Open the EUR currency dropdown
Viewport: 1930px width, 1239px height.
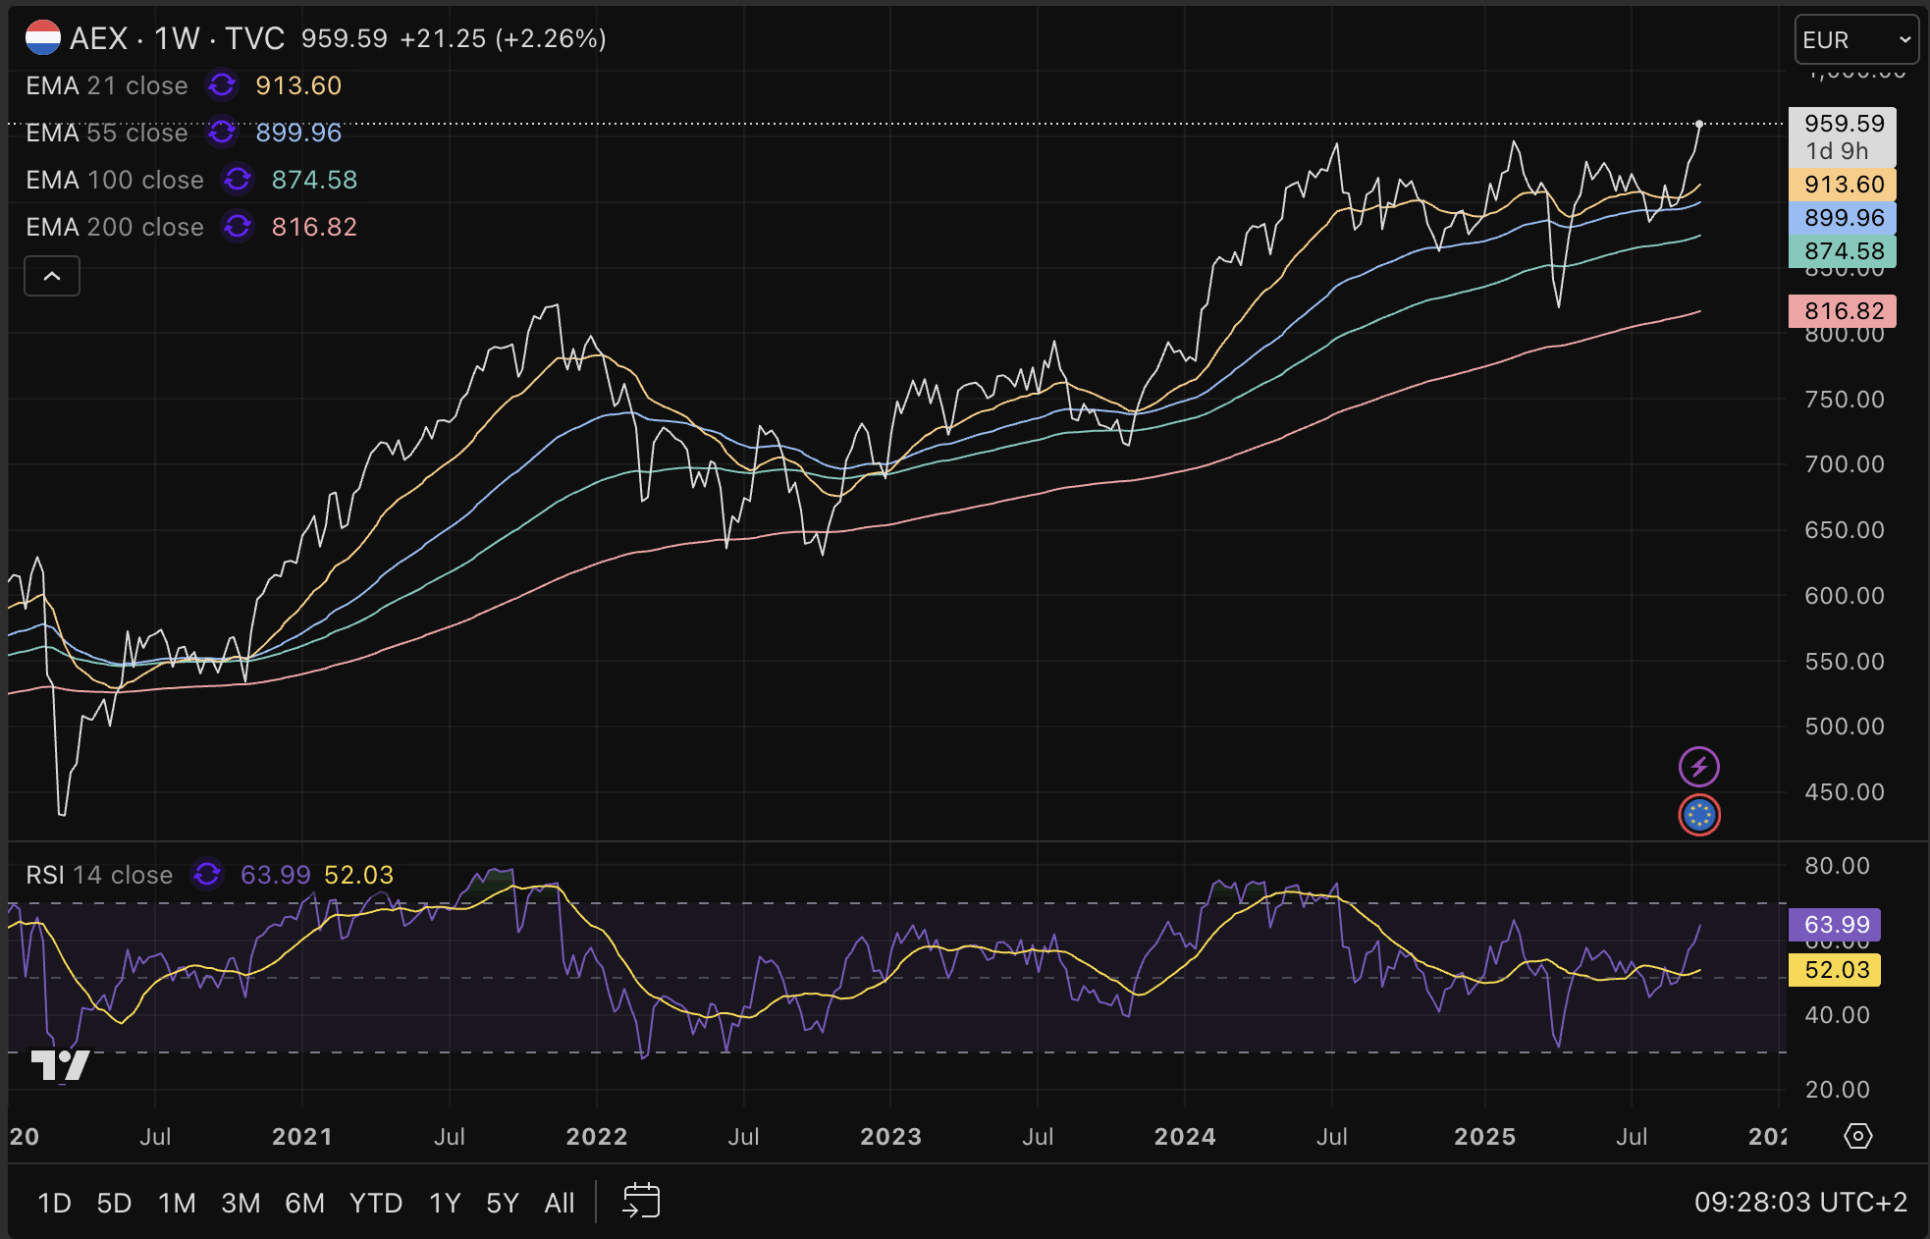(x=1855, y=40)
